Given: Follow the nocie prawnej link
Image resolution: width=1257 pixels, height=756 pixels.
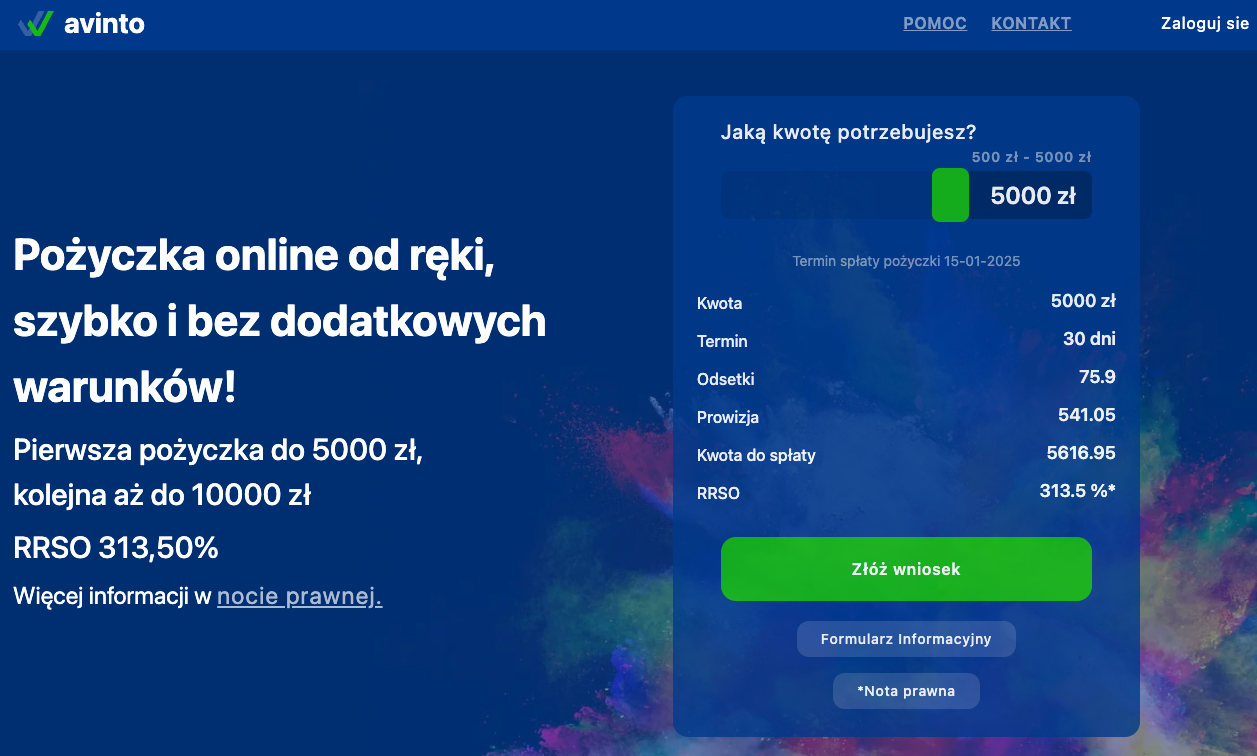Looking at the screenshot, I should click(x=299, y=597).
